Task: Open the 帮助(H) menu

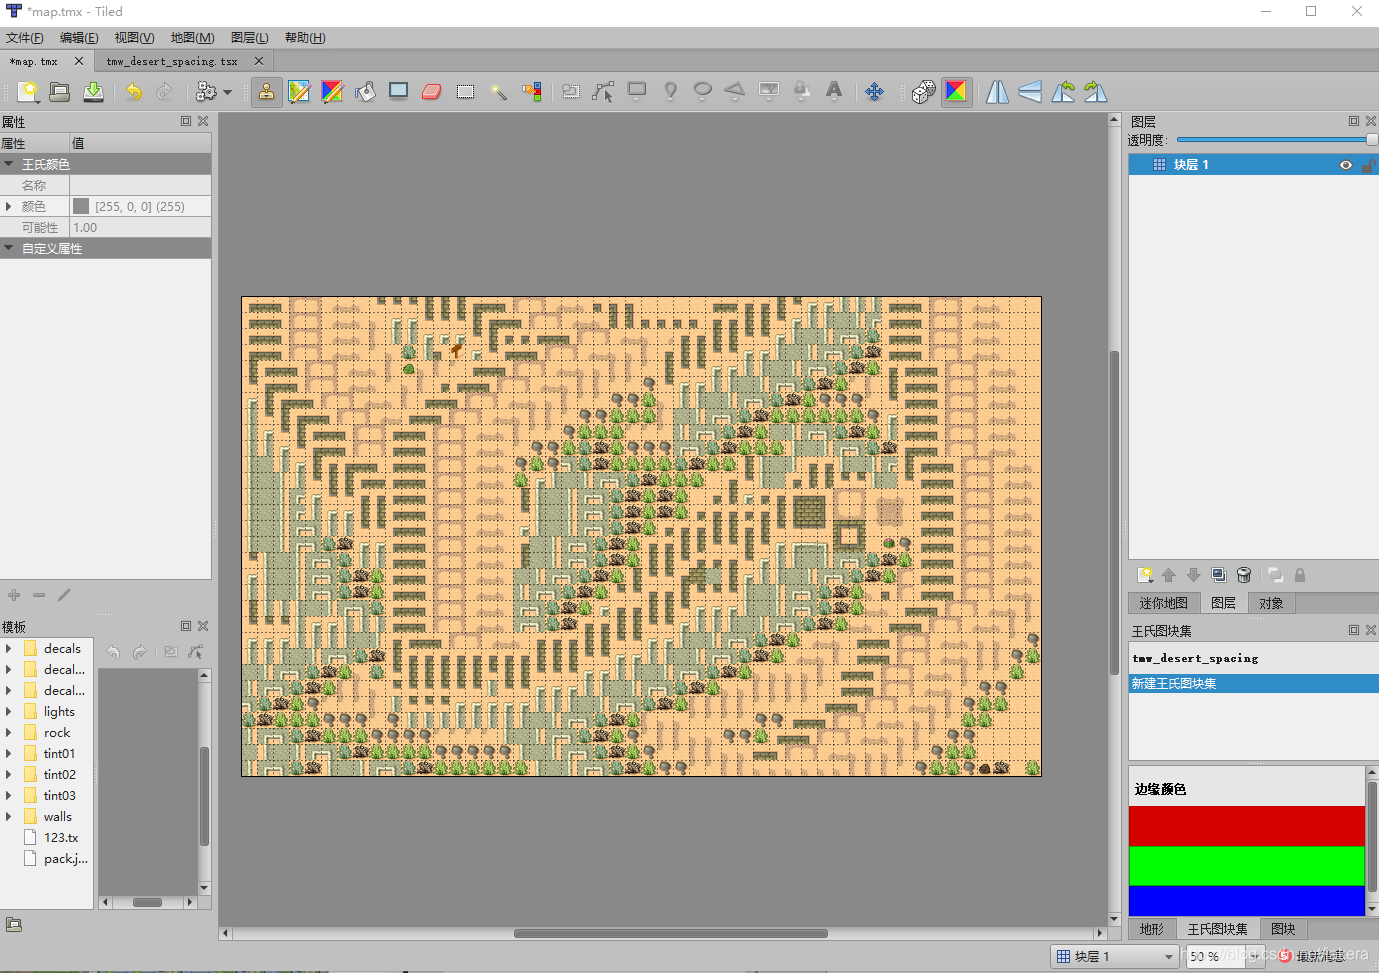Action: coord(305,38)
